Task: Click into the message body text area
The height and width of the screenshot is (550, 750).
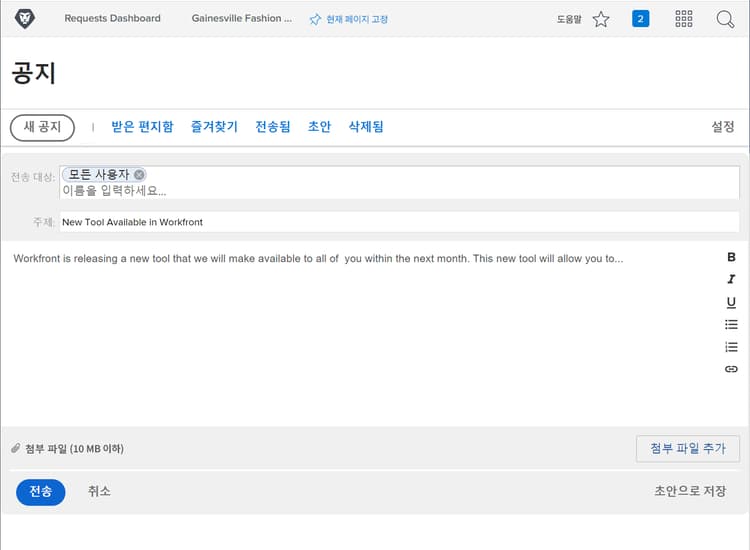Action: click(x=359, y=332)
